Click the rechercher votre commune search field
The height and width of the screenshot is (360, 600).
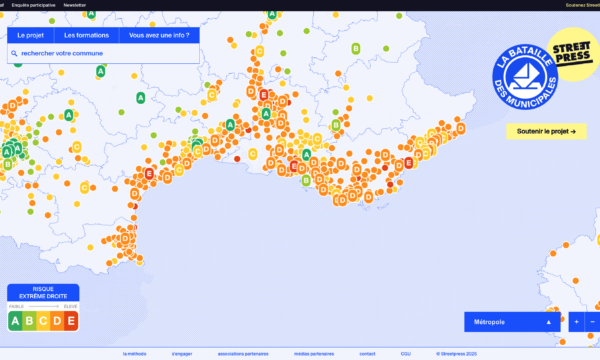[x=103, y=54]
